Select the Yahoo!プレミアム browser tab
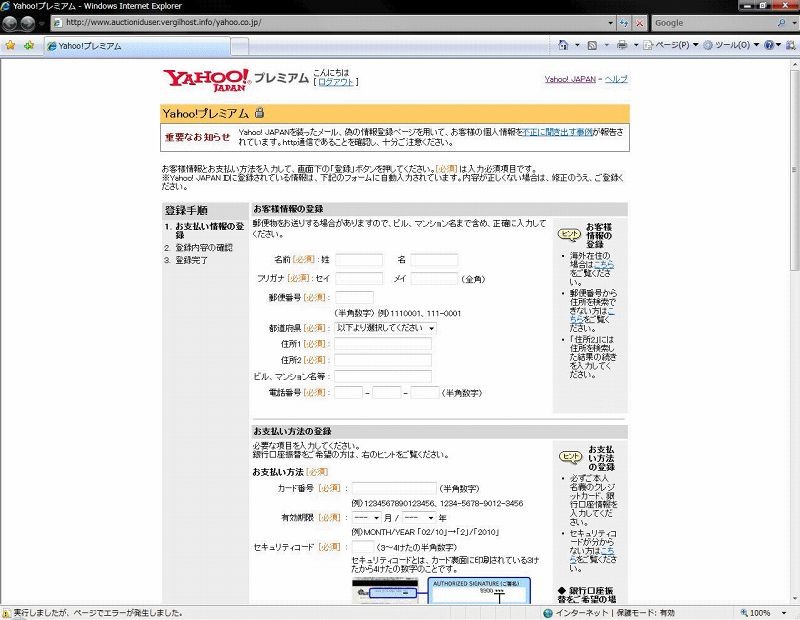The height and width of the screenshot is (620, 800). coord(137,46)
